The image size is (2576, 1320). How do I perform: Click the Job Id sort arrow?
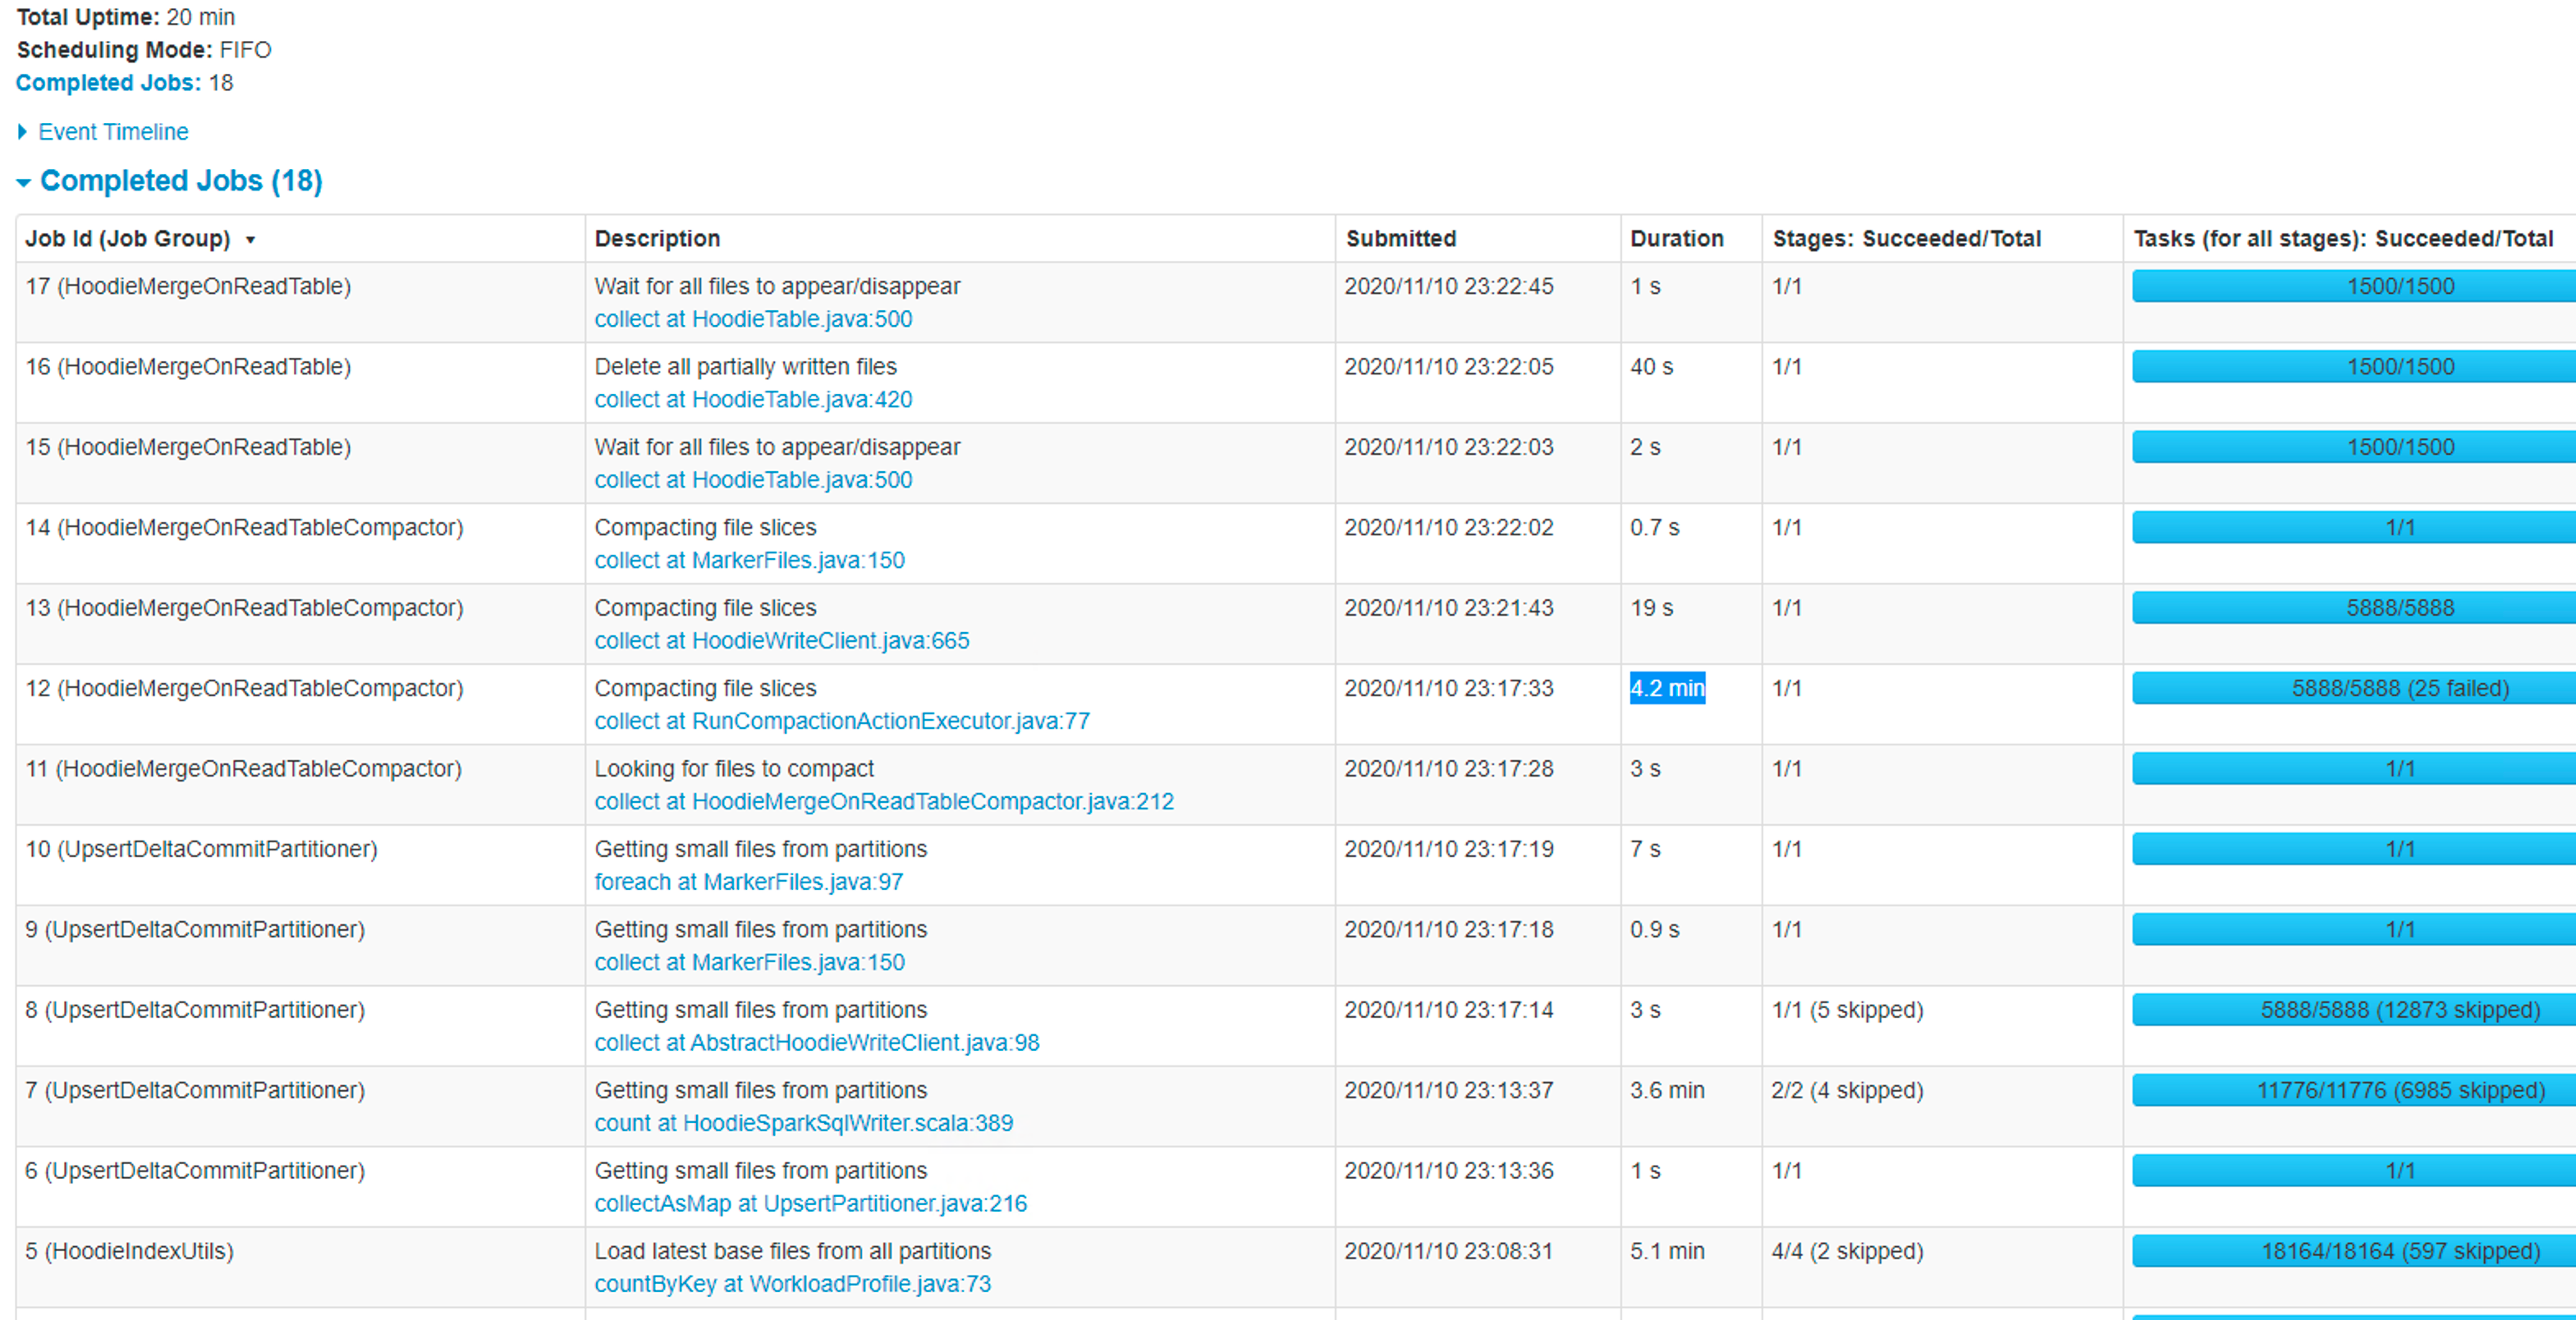(251, 240)
